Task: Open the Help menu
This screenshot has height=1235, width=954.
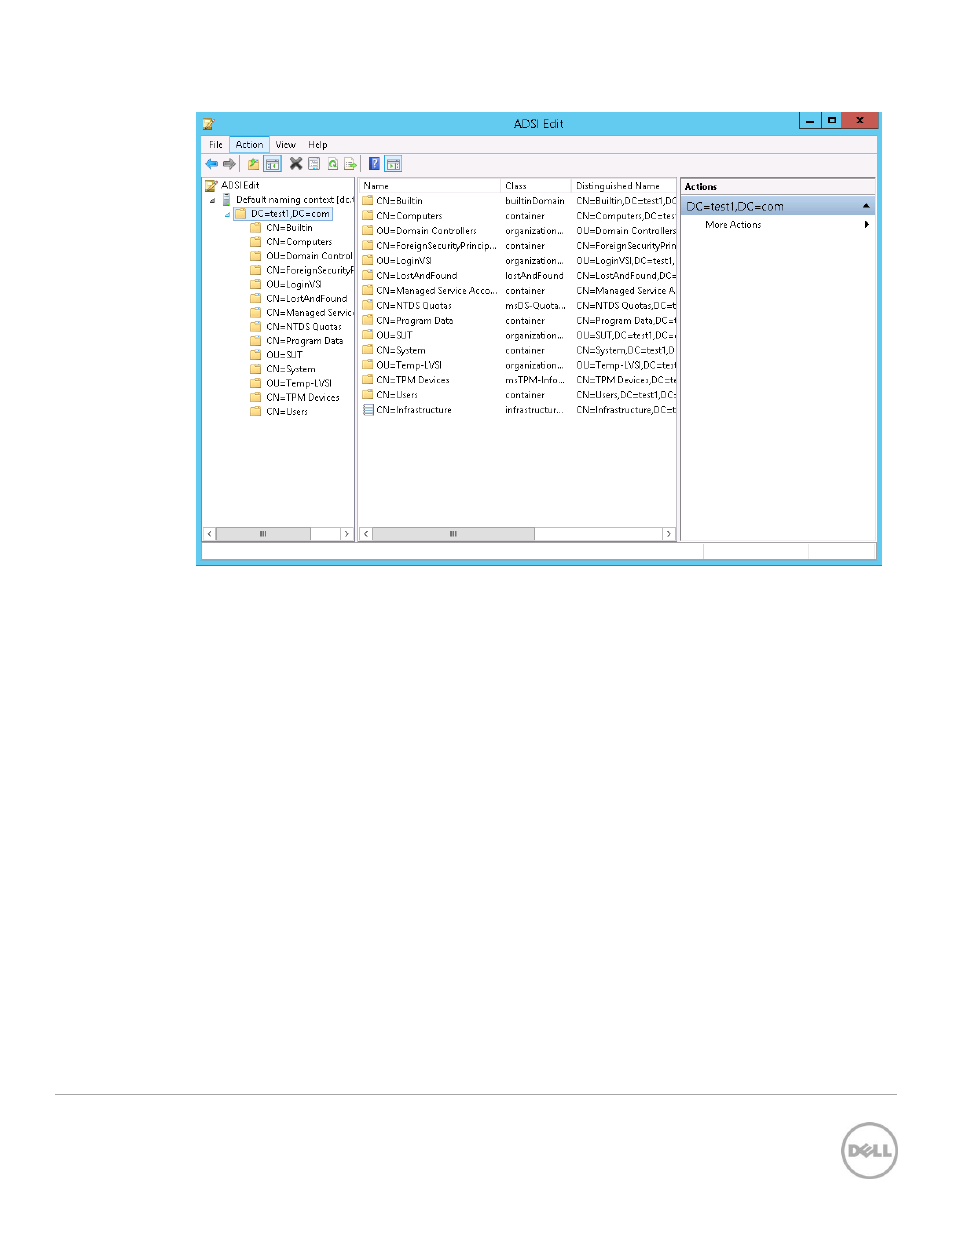Action: [318, 145]
